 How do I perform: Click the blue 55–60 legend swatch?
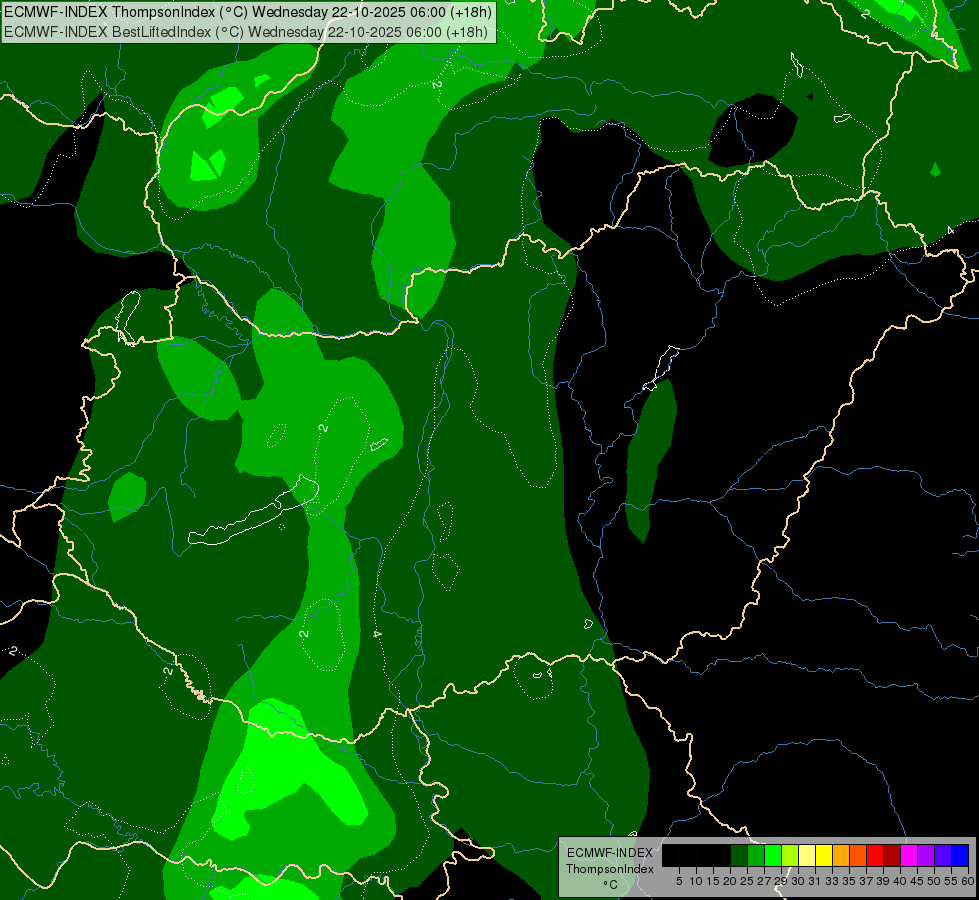pyautogui.click(x=960, y=855)
